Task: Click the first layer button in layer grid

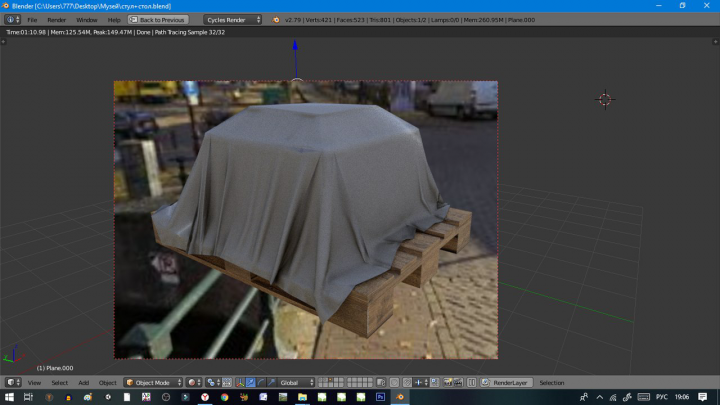Action: coord(321,380)
